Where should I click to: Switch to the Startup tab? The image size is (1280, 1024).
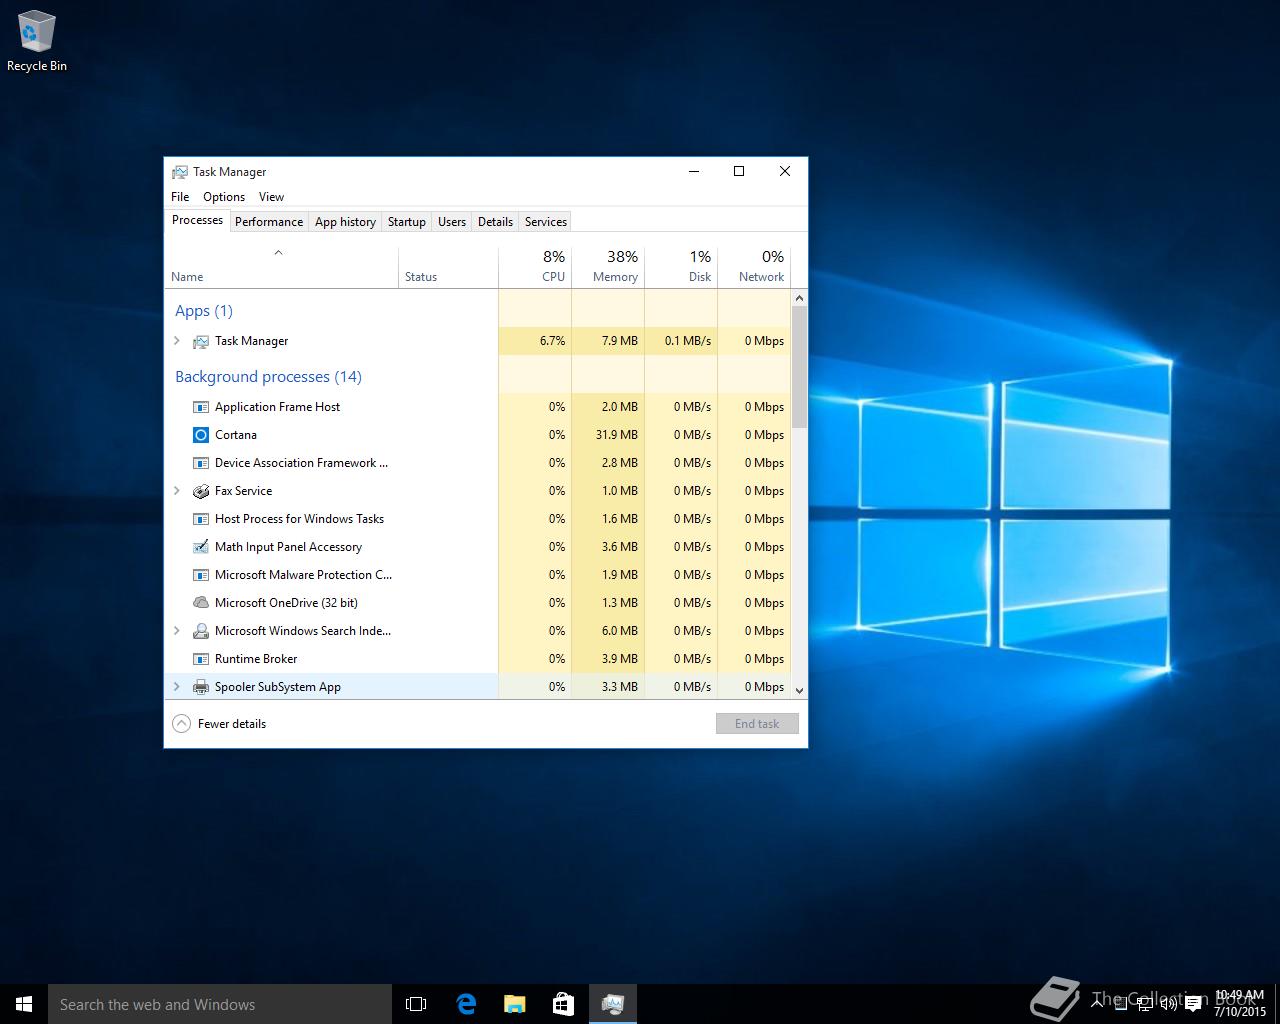(407, 222)
